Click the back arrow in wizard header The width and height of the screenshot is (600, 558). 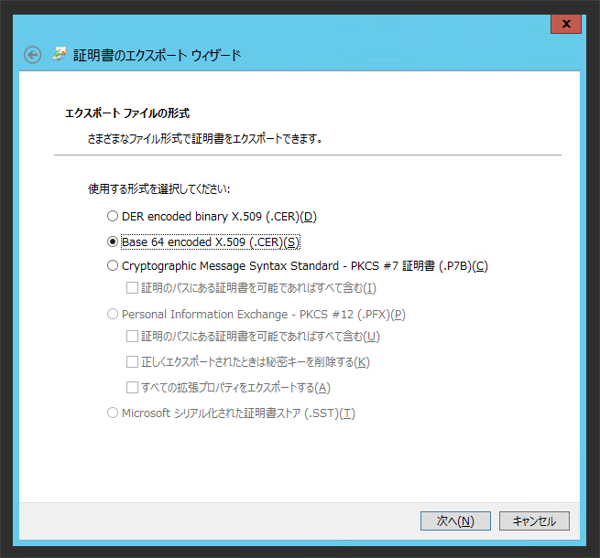[33, 55]
